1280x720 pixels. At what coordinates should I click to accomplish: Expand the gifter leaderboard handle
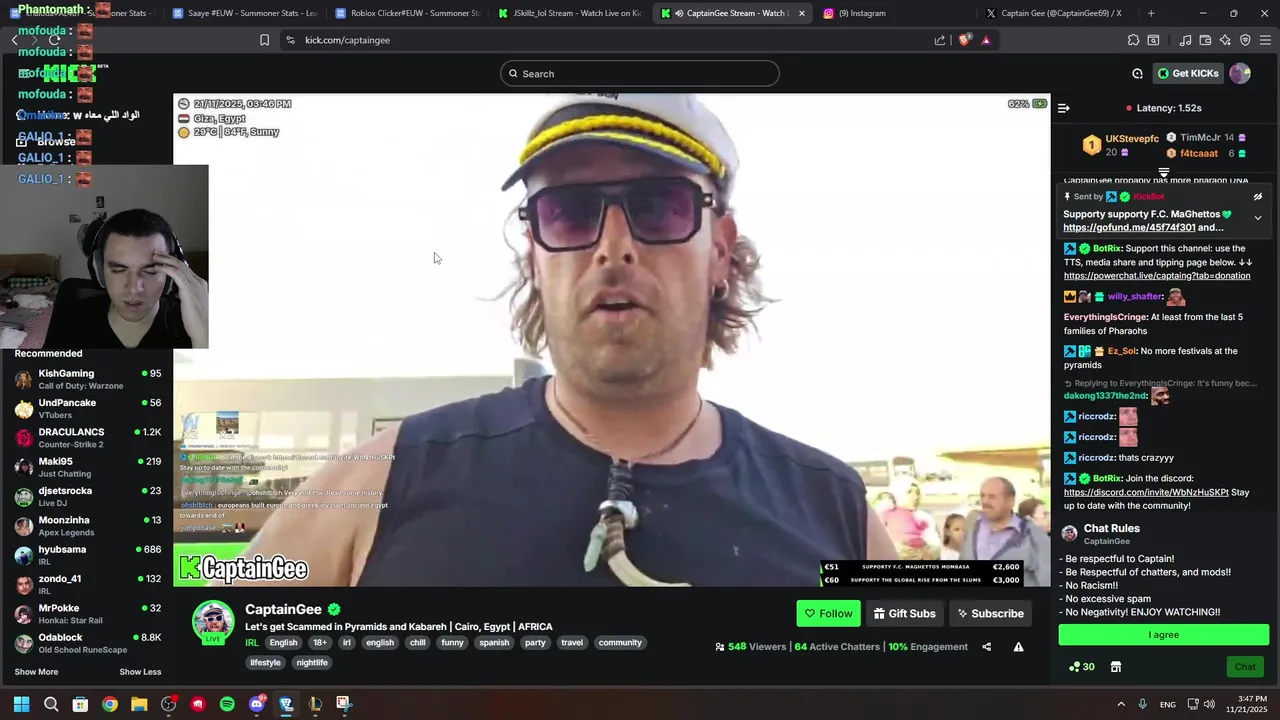tap(1164, 173)
